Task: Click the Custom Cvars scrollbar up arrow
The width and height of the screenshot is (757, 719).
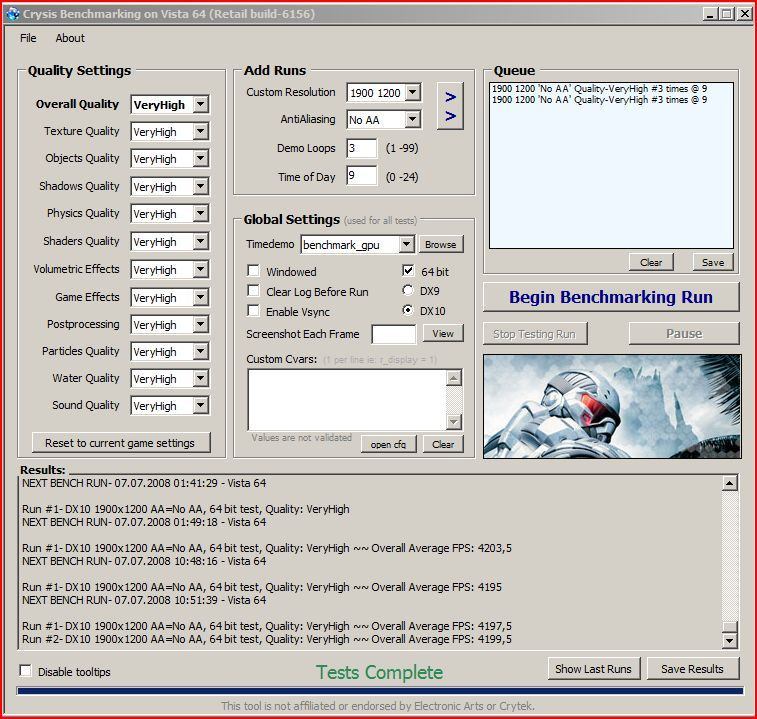Action: tap(453, 378)
